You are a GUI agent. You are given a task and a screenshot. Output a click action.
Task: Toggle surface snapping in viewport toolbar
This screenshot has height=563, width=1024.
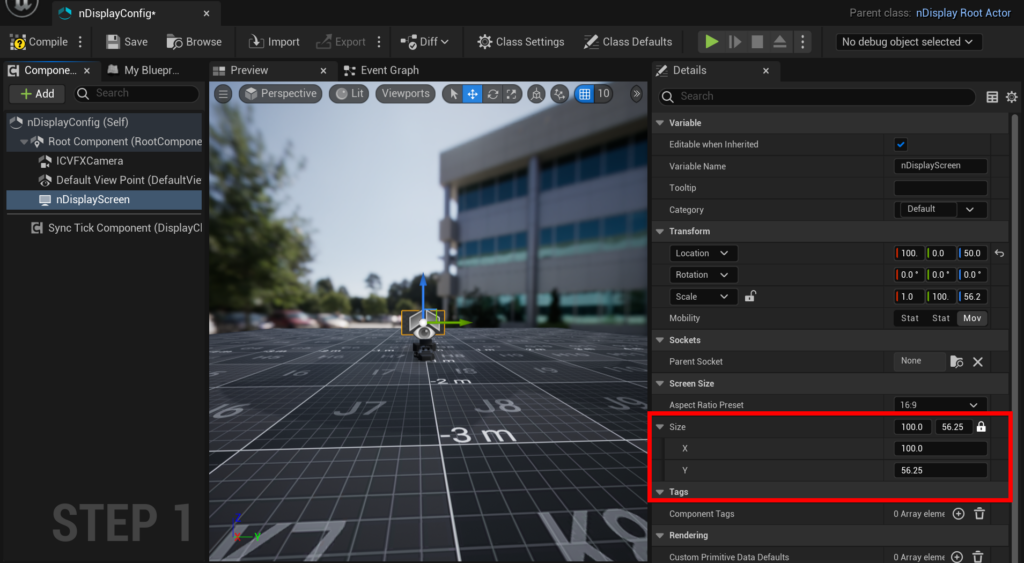(560, 94)
